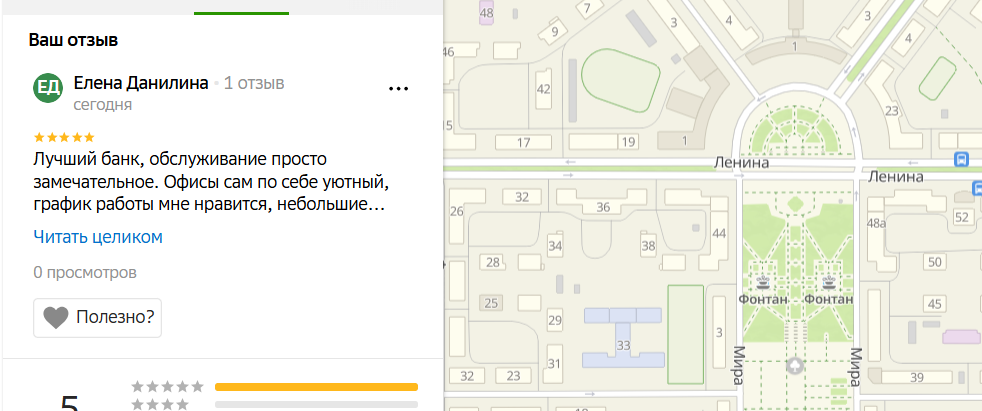Click house number 48а on the map
The height and width of the screenshot is (411, 982).
click(x=876, y=223)
